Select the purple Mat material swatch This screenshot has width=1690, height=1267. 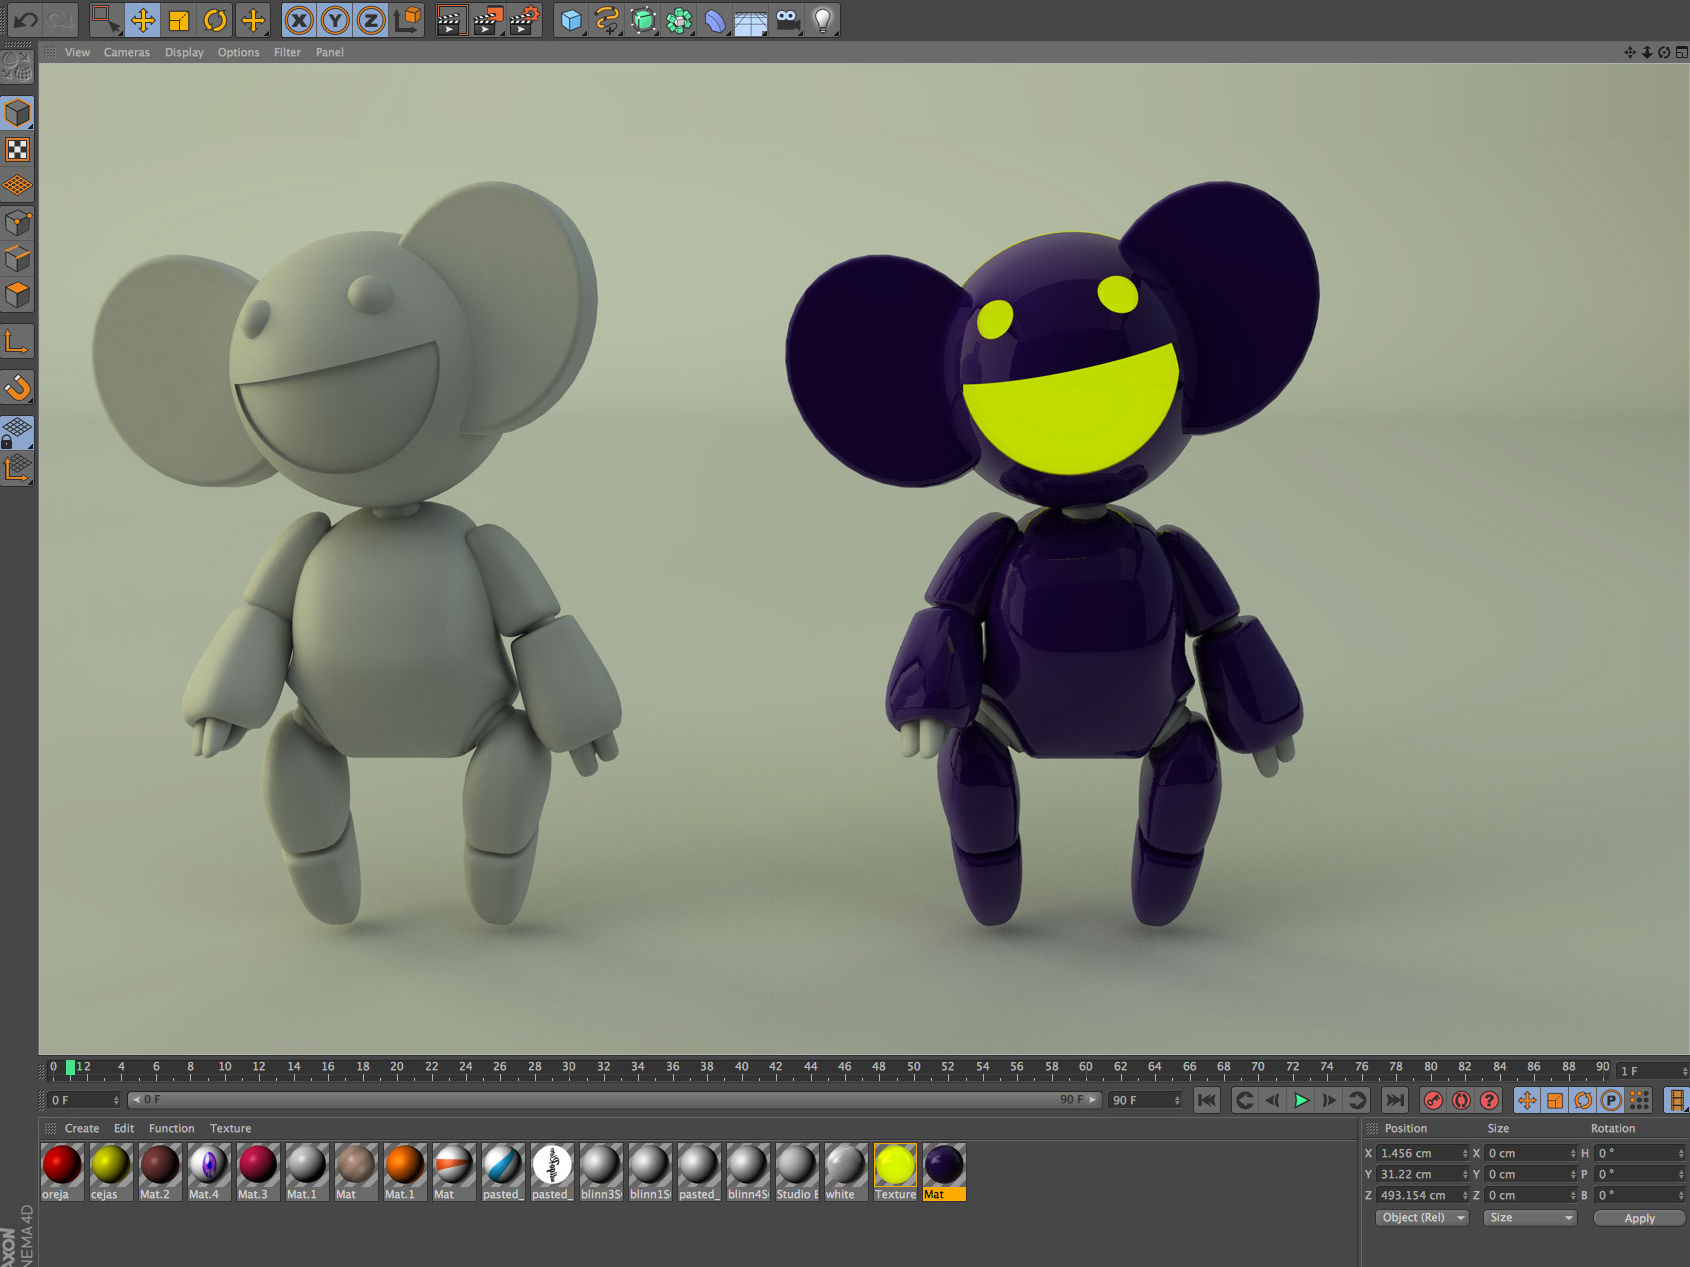tap(944, 1166)
